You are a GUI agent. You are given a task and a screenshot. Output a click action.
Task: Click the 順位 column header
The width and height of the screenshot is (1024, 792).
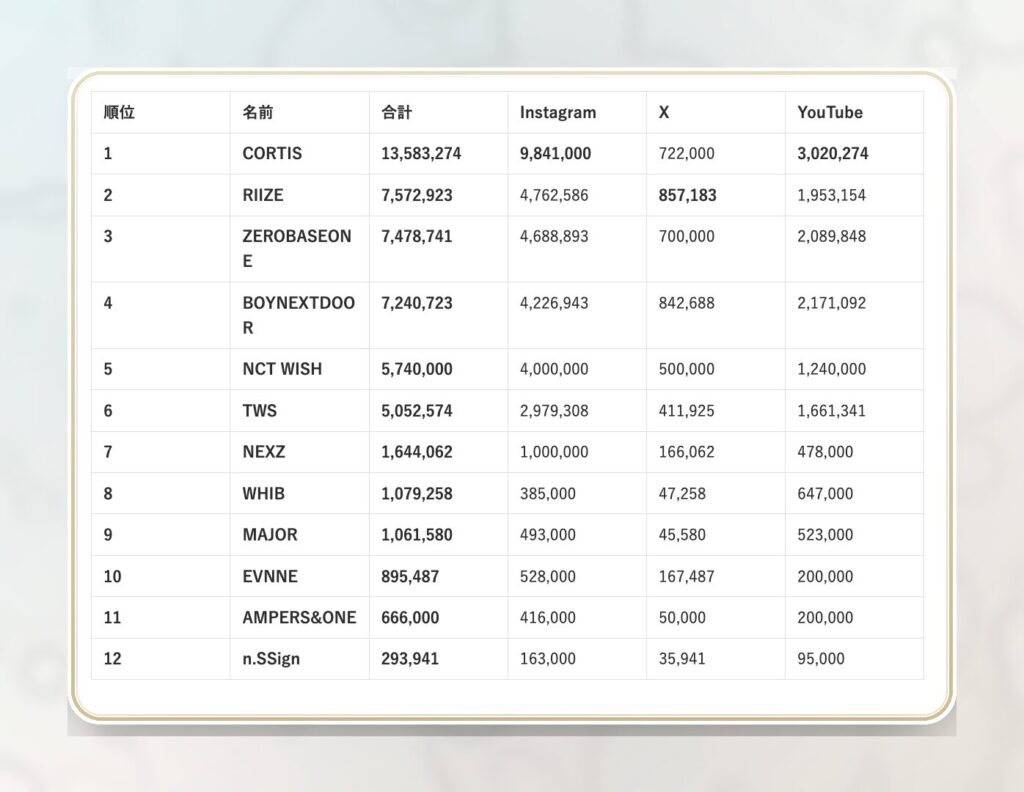(x=119, y=113)
